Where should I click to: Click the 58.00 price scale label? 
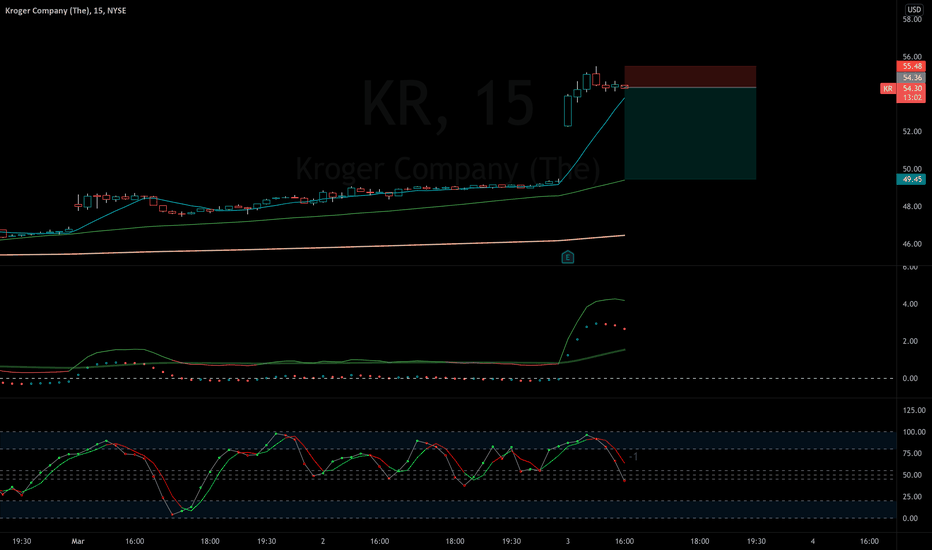point(912,20)
